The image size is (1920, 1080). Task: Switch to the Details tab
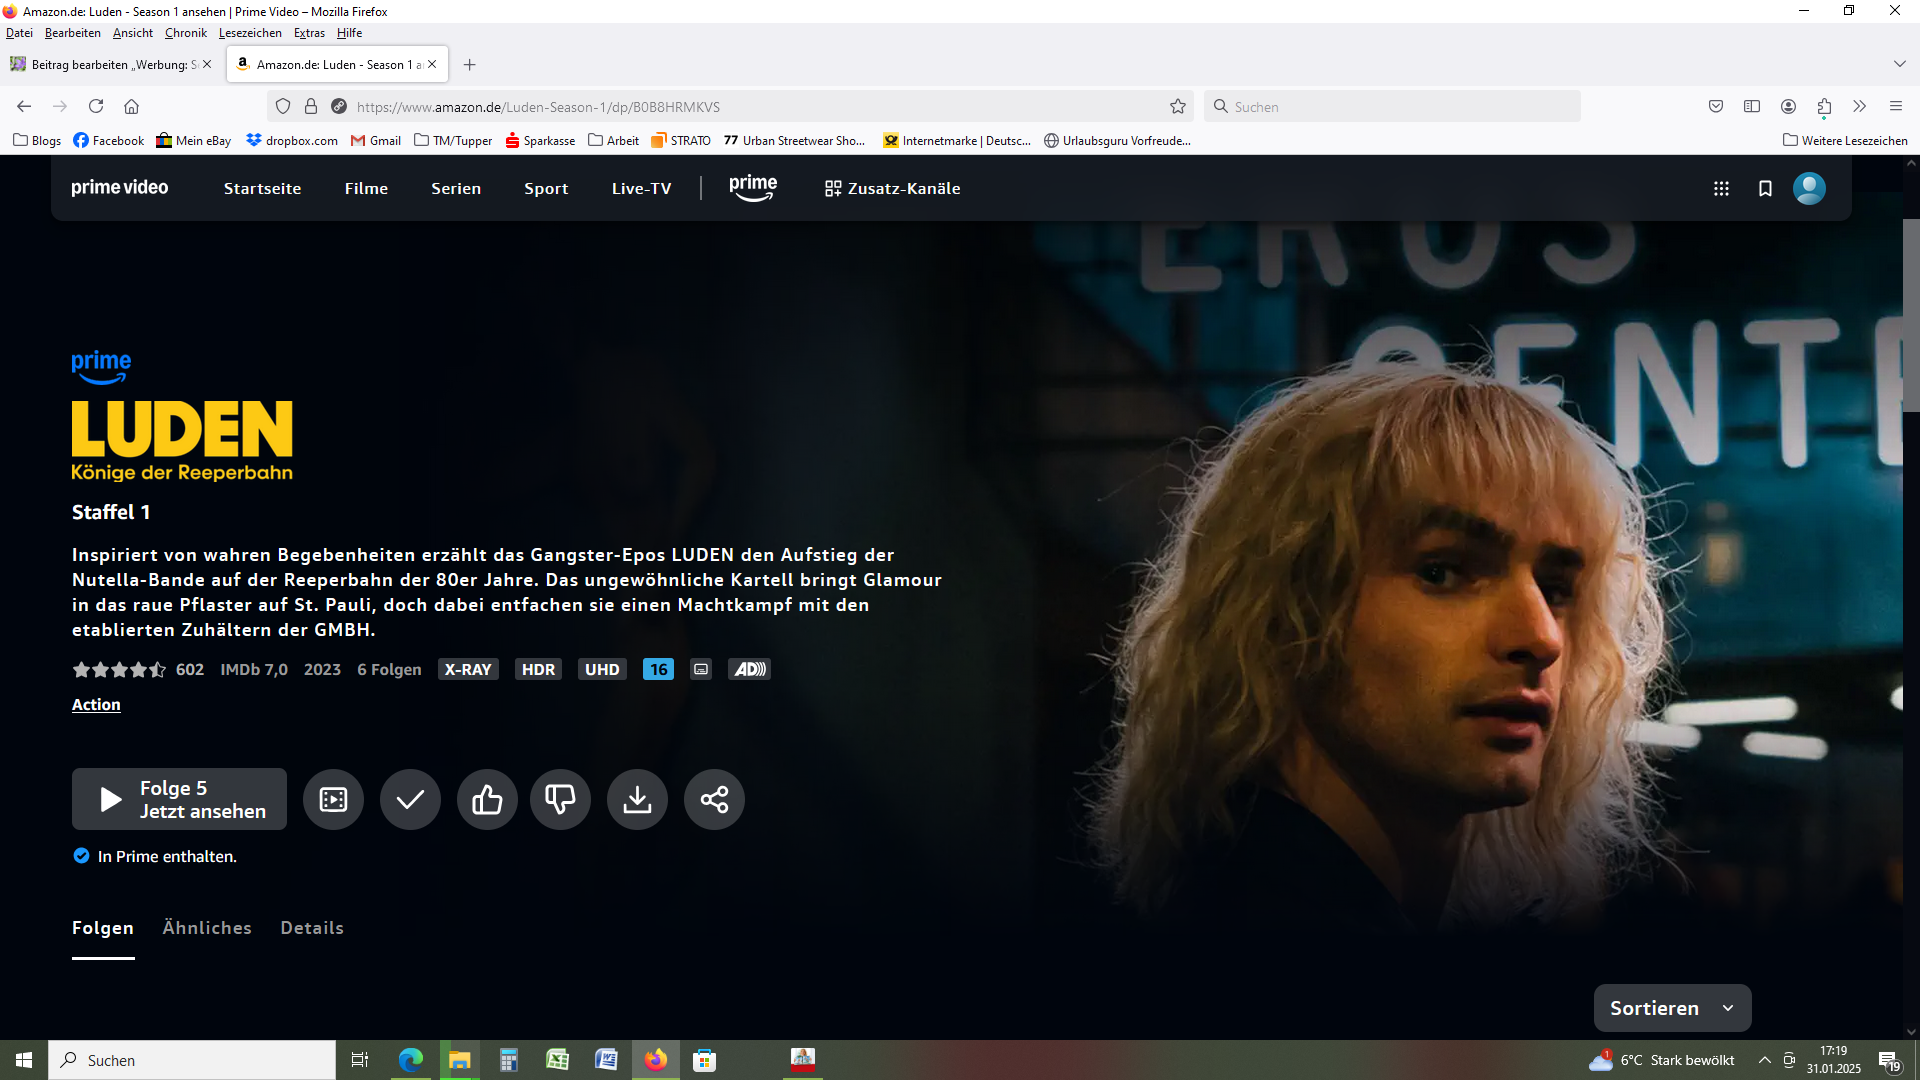pyautogui.click(x=312, y=928)
